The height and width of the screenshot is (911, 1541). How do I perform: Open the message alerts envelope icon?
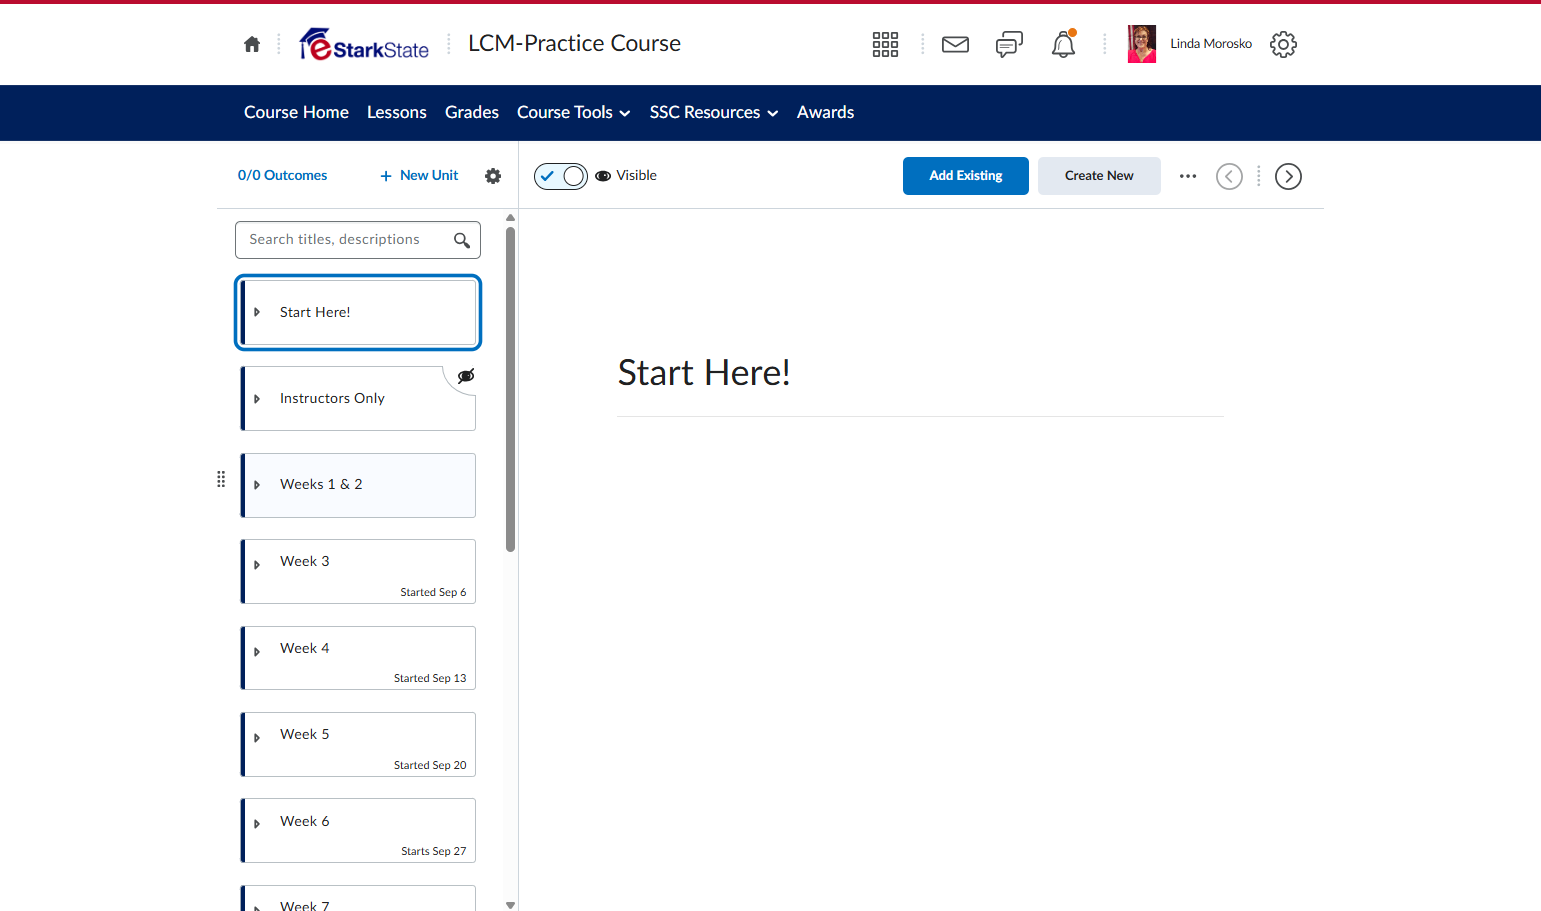pos(955,44)
